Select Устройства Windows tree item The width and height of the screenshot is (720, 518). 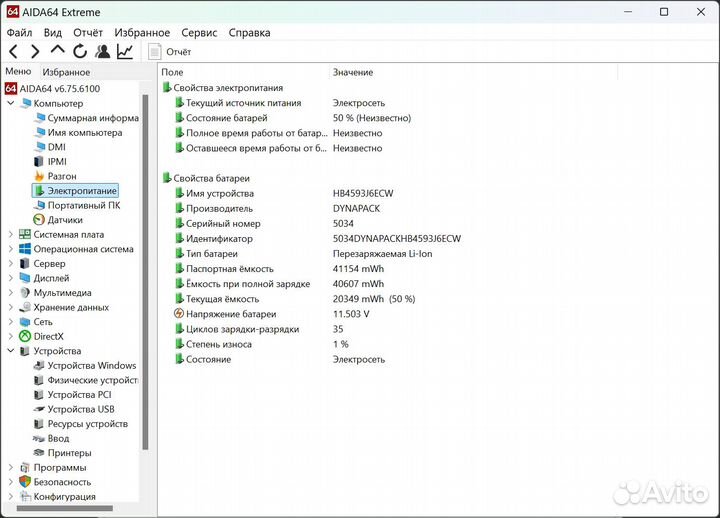(x=85, y=366)
